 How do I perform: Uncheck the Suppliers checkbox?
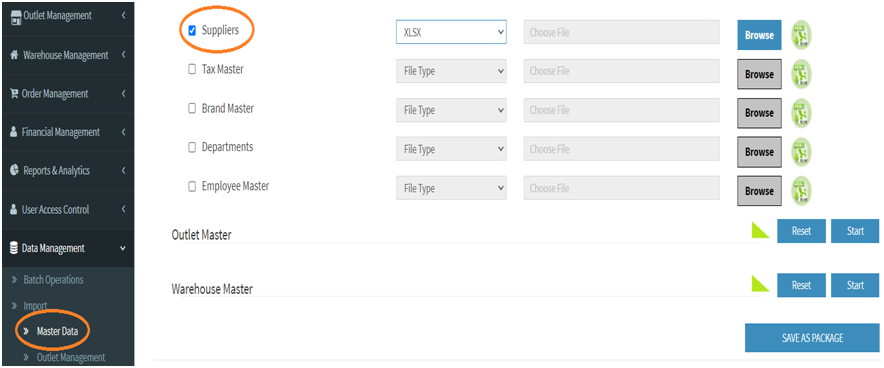tap(192, 31)
